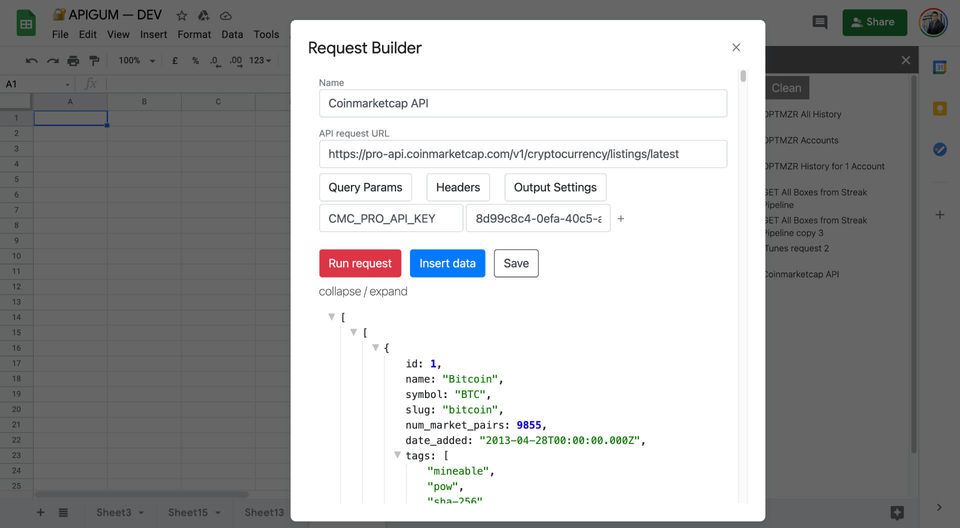Image resolution: width=960 pixels, height=528 pixels.
Task: Open Output Settings section
Action: tap(555, 187)
